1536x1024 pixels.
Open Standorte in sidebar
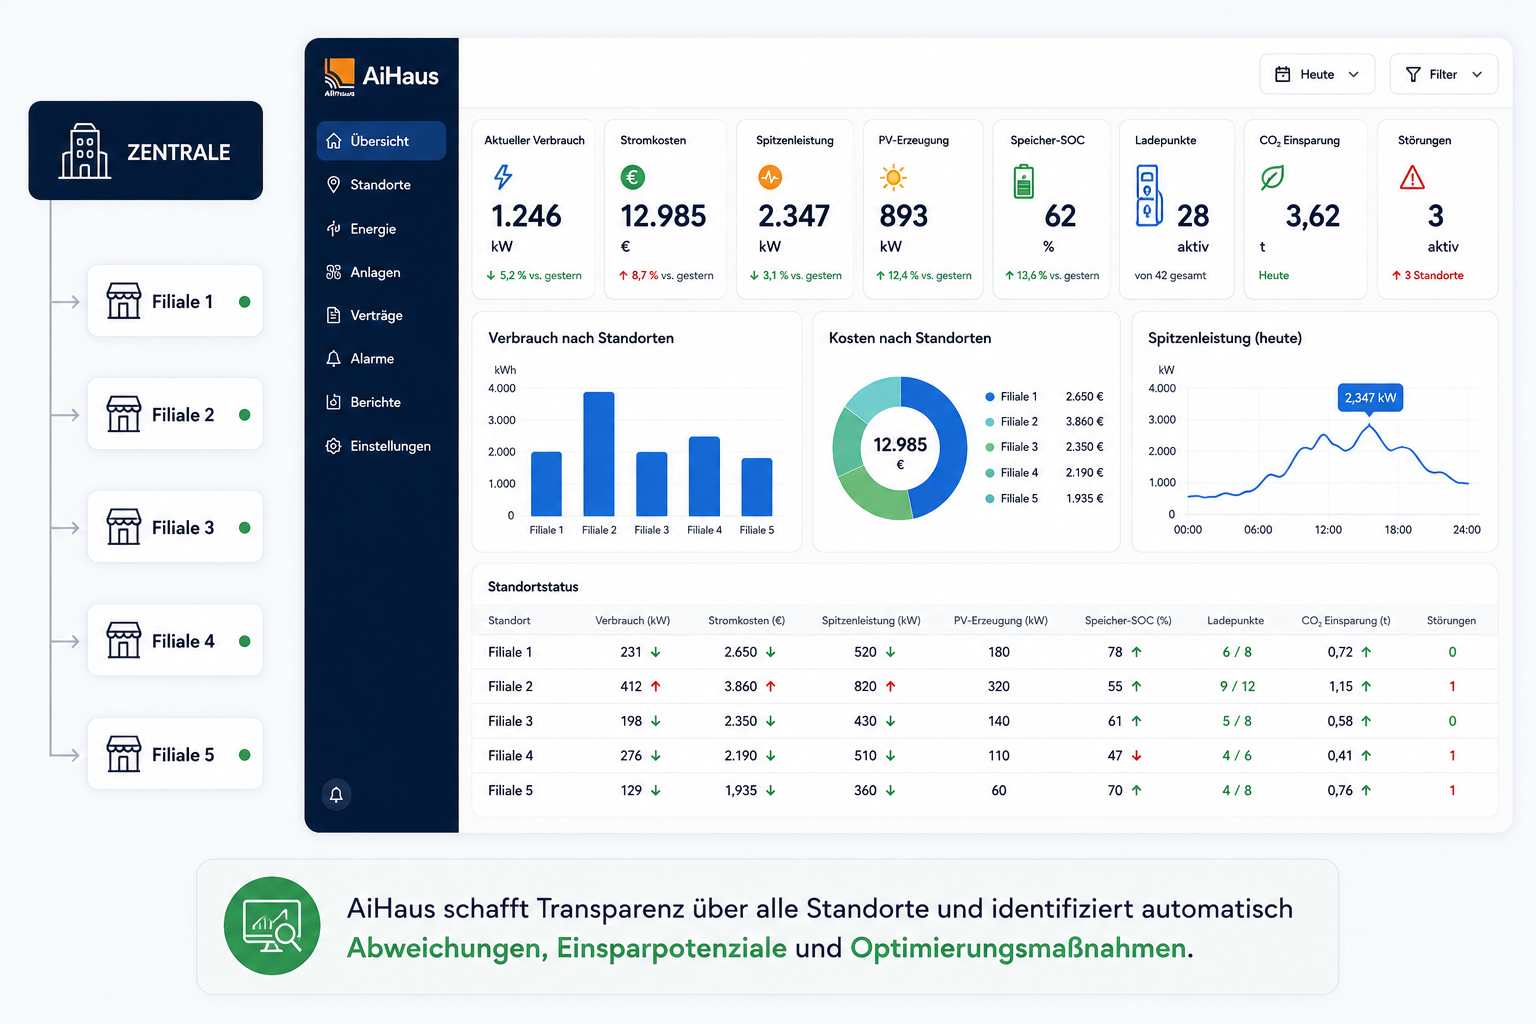381,185
